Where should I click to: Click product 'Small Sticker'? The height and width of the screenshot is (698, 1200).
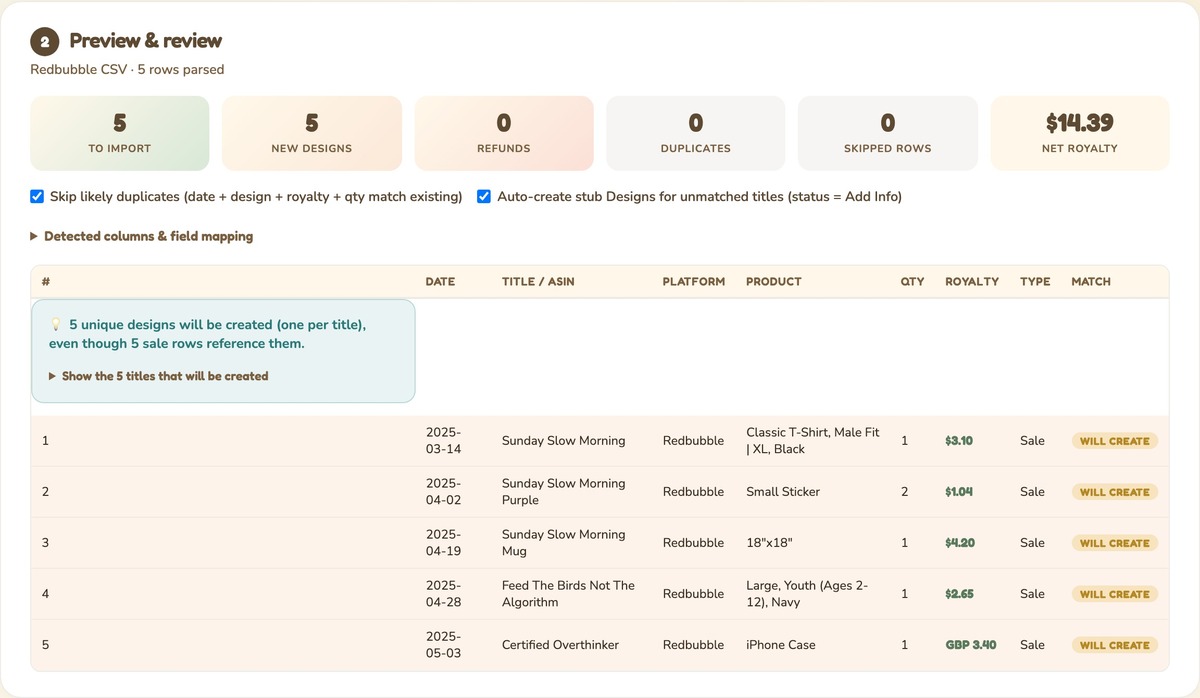coord(783,492)
